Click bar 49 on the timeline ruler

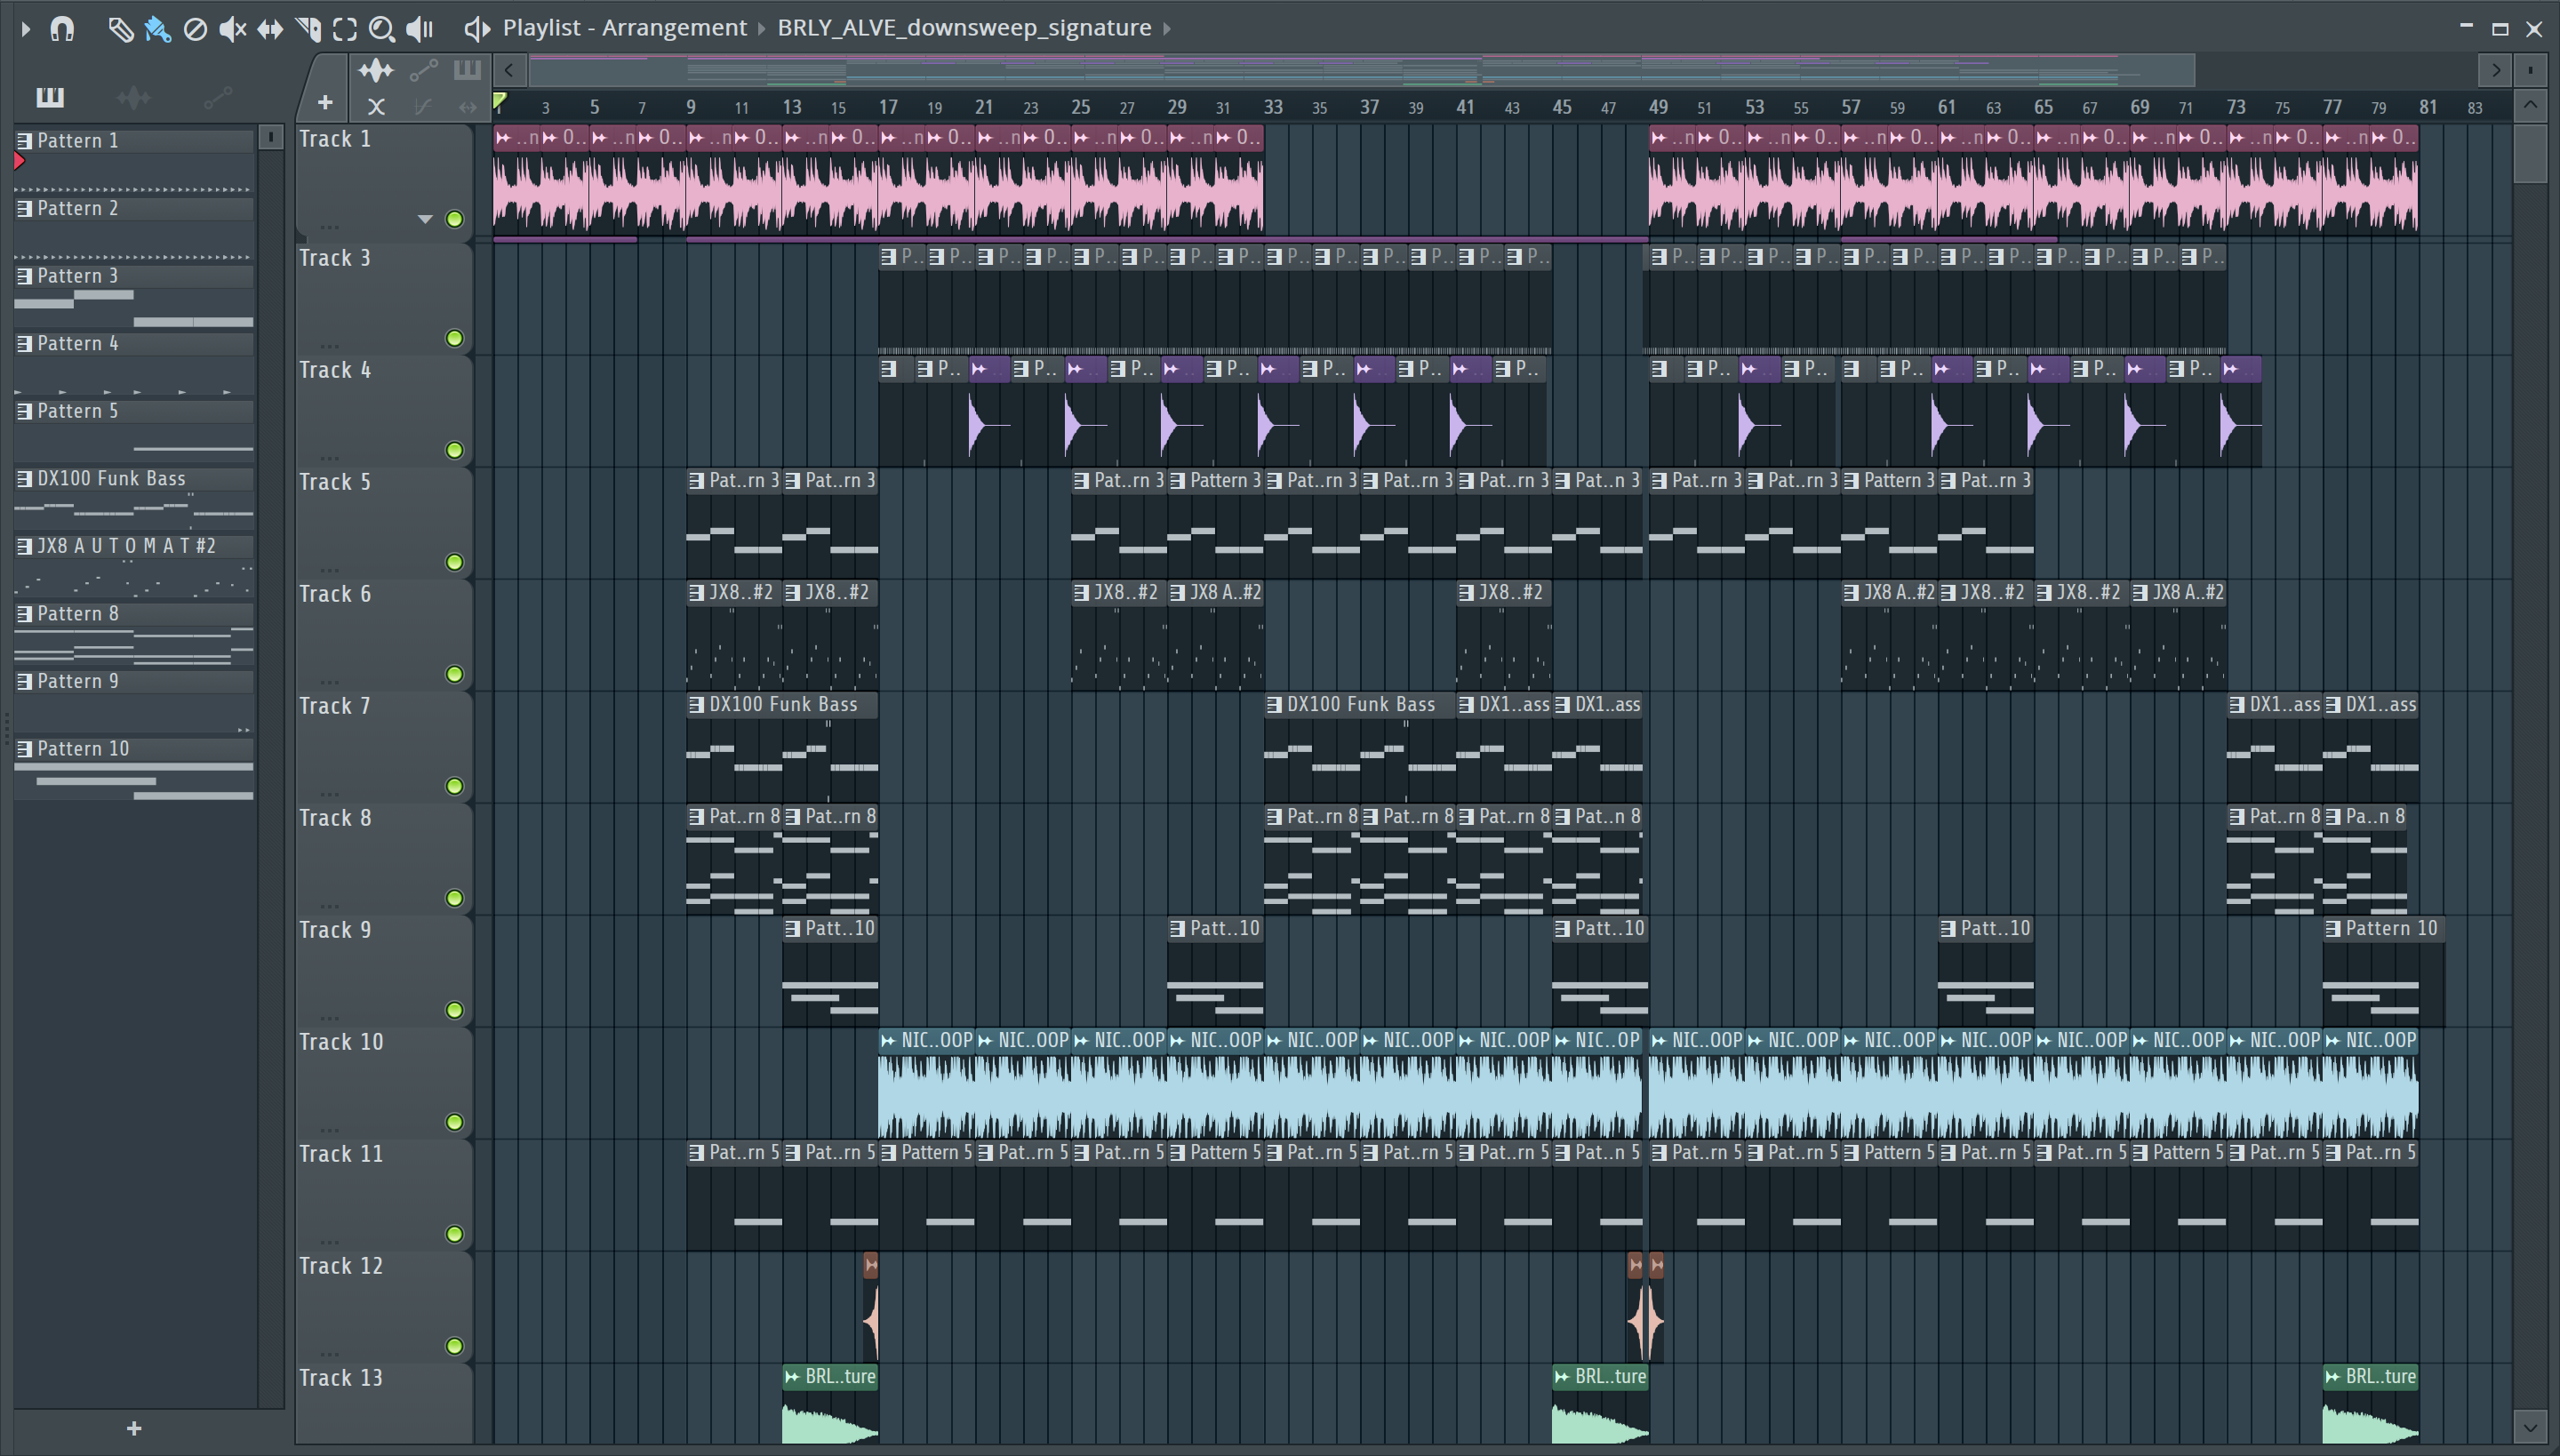pos(1658,106)
